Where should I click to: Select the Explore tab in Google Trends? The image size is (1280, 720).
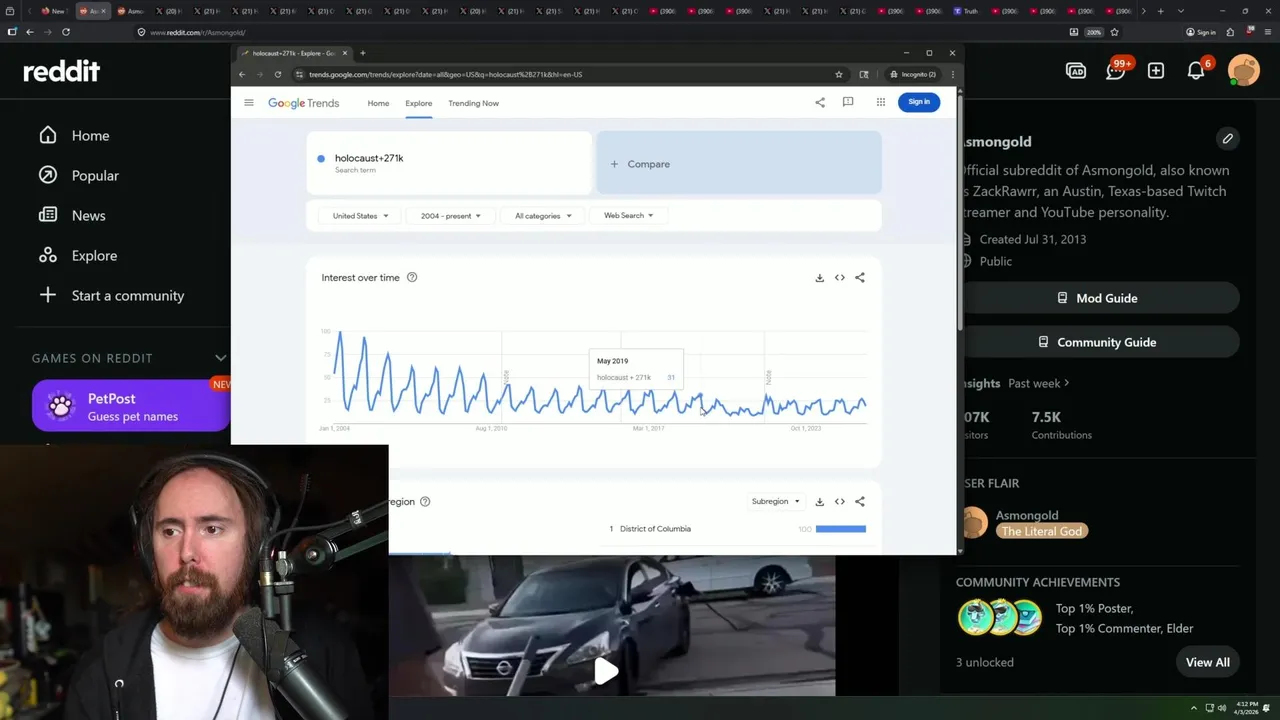pos(419,103)
